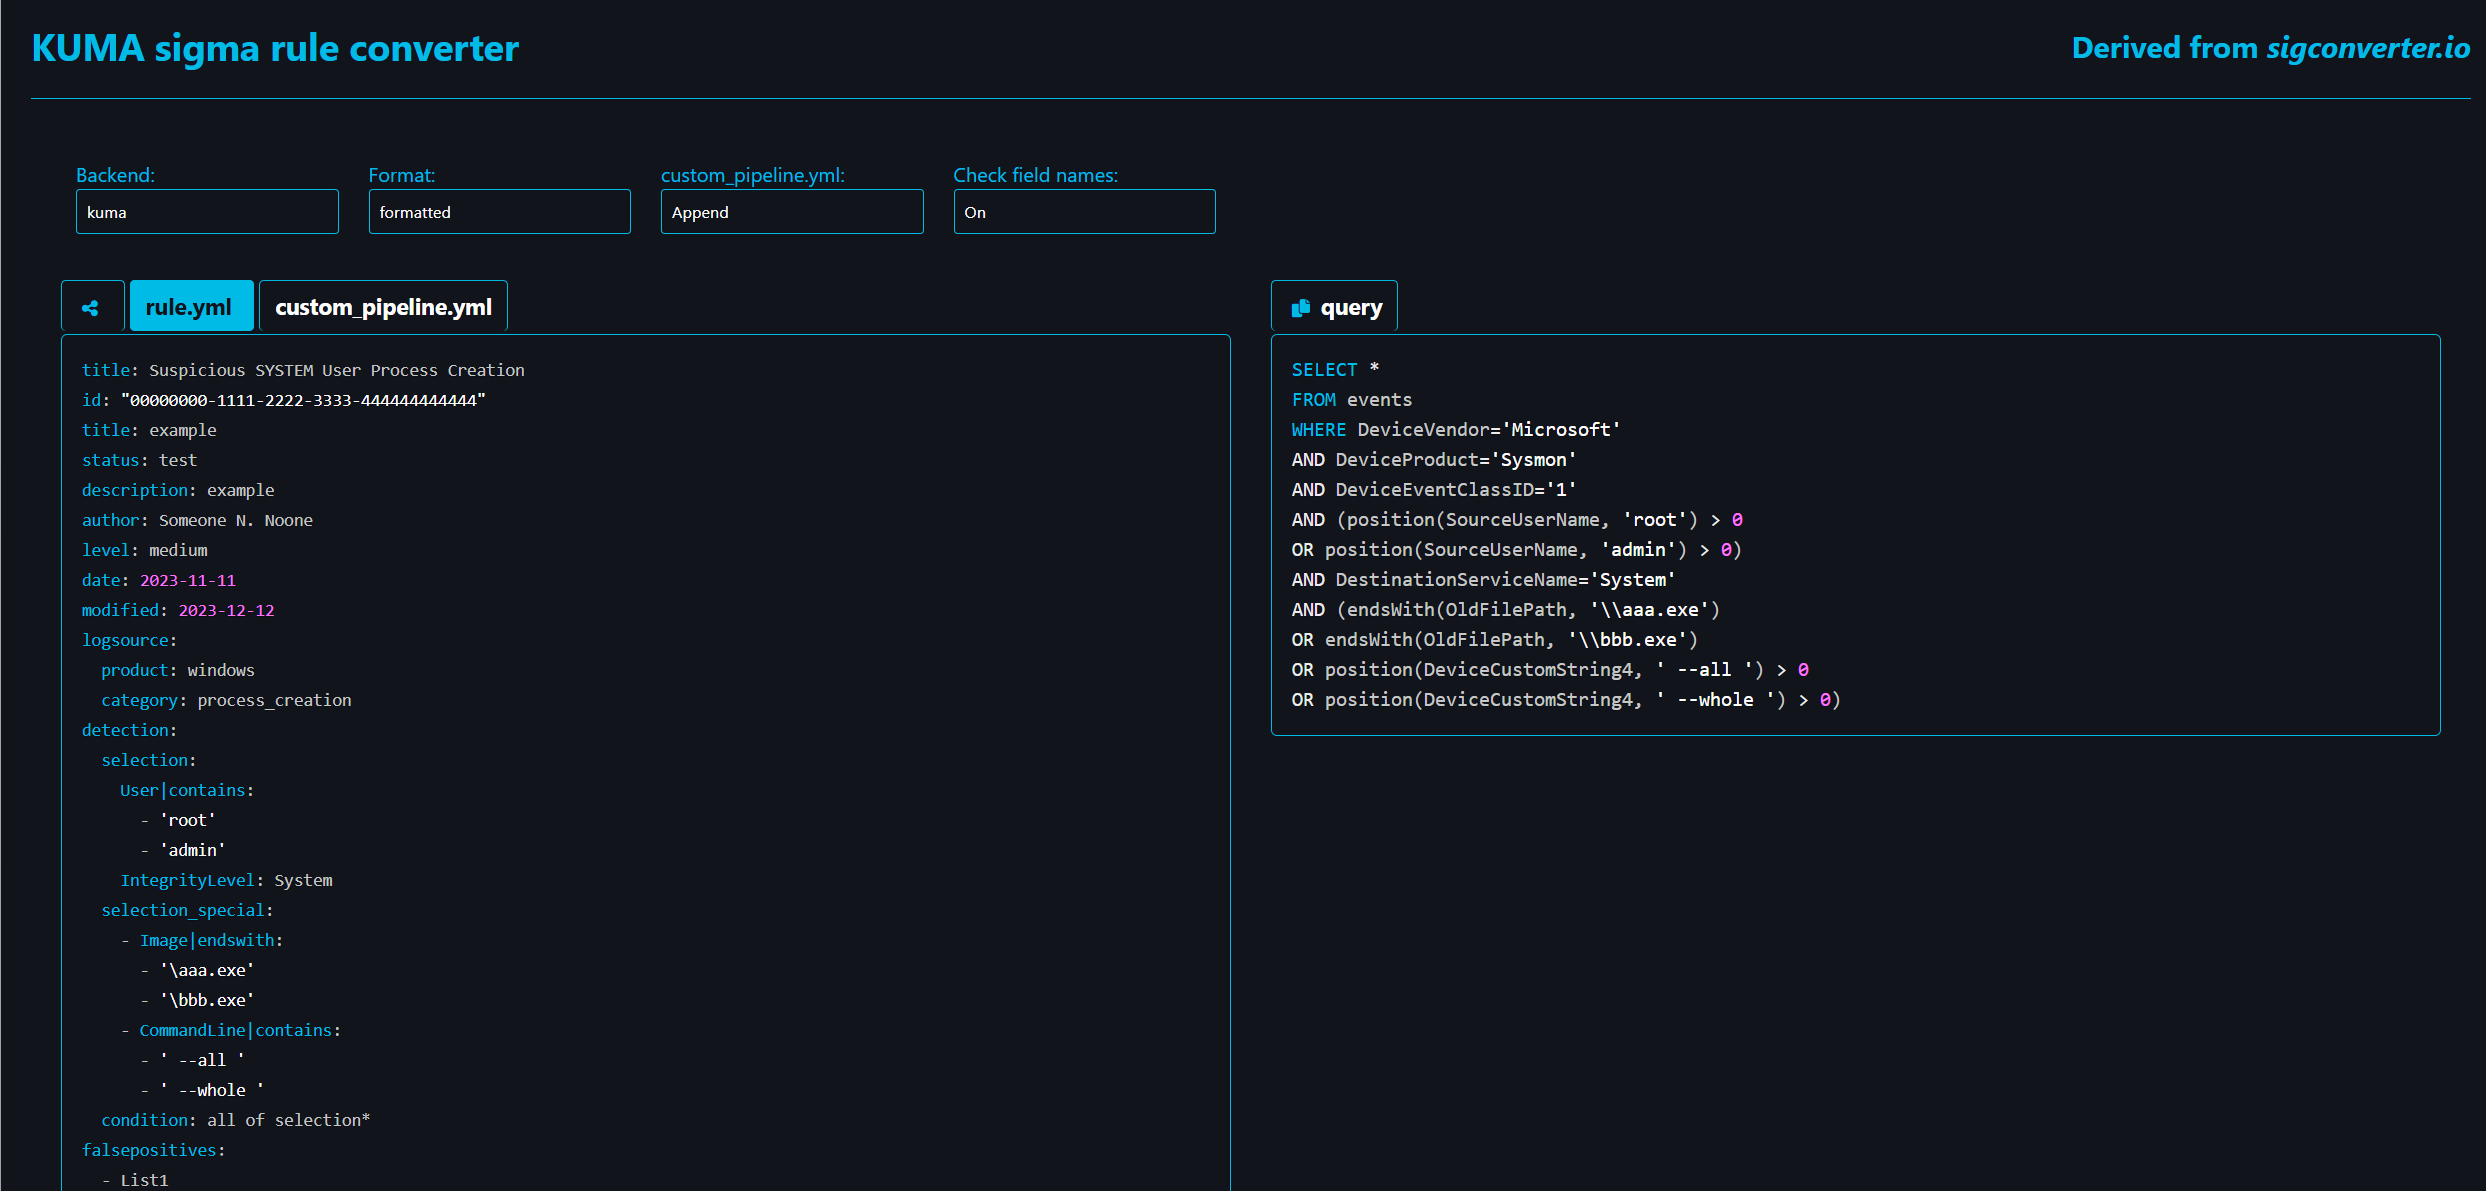Click the endsWith(OldFilePath, '\\bbb.exe') query line
2486x1191 pixels.
tap(1495, 640)
